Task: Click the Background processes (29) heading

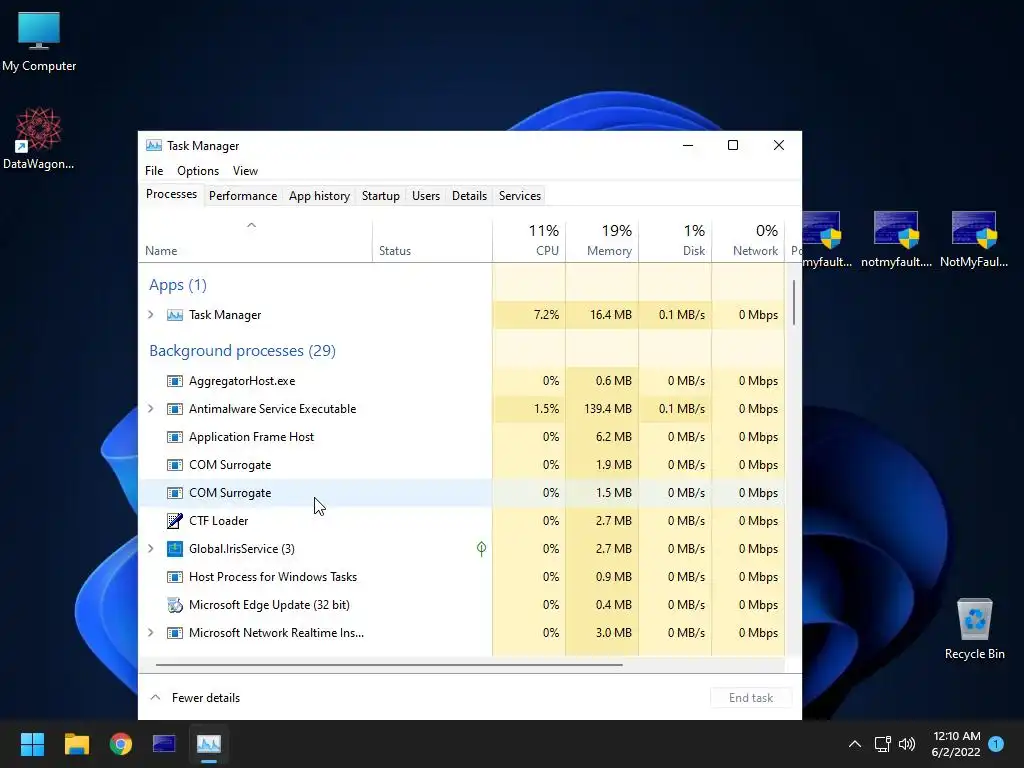Action: (242, 351)
